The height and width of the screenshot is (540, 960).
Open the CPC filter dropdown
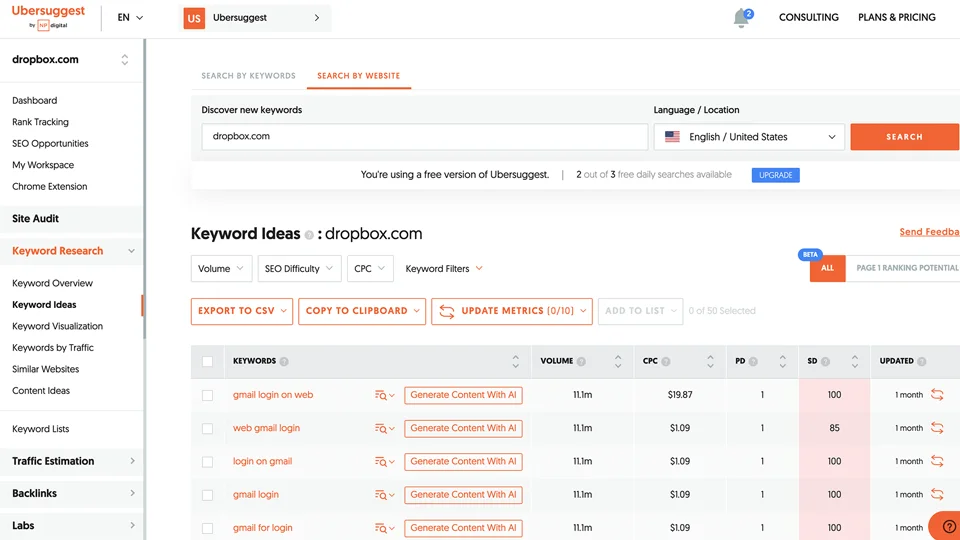click(x=370, y=269)
